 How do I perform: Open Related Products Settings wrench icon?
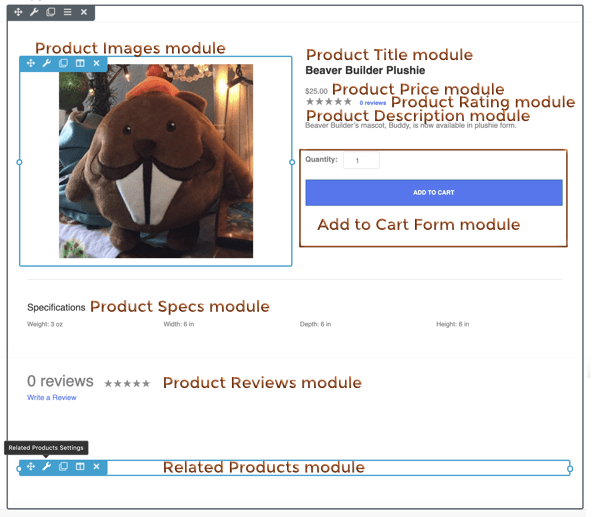47,467
